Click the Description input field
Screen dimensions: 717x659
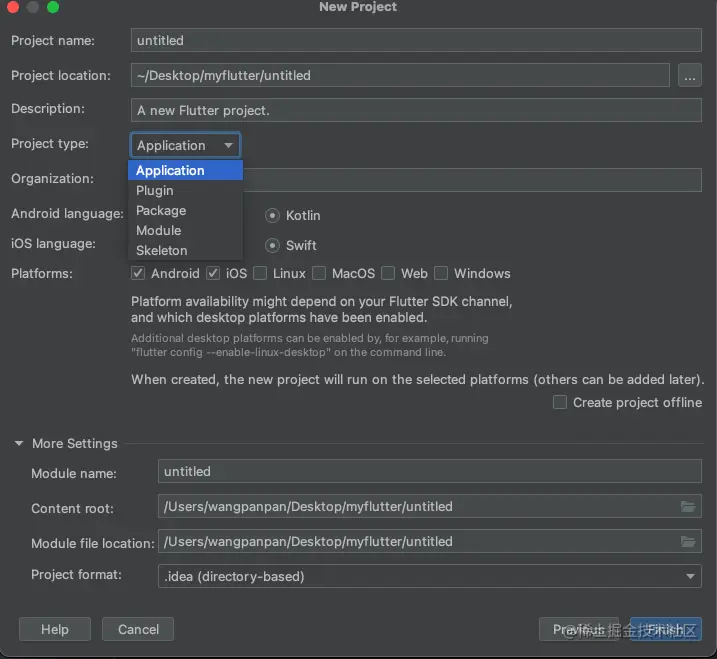[416, 110]
